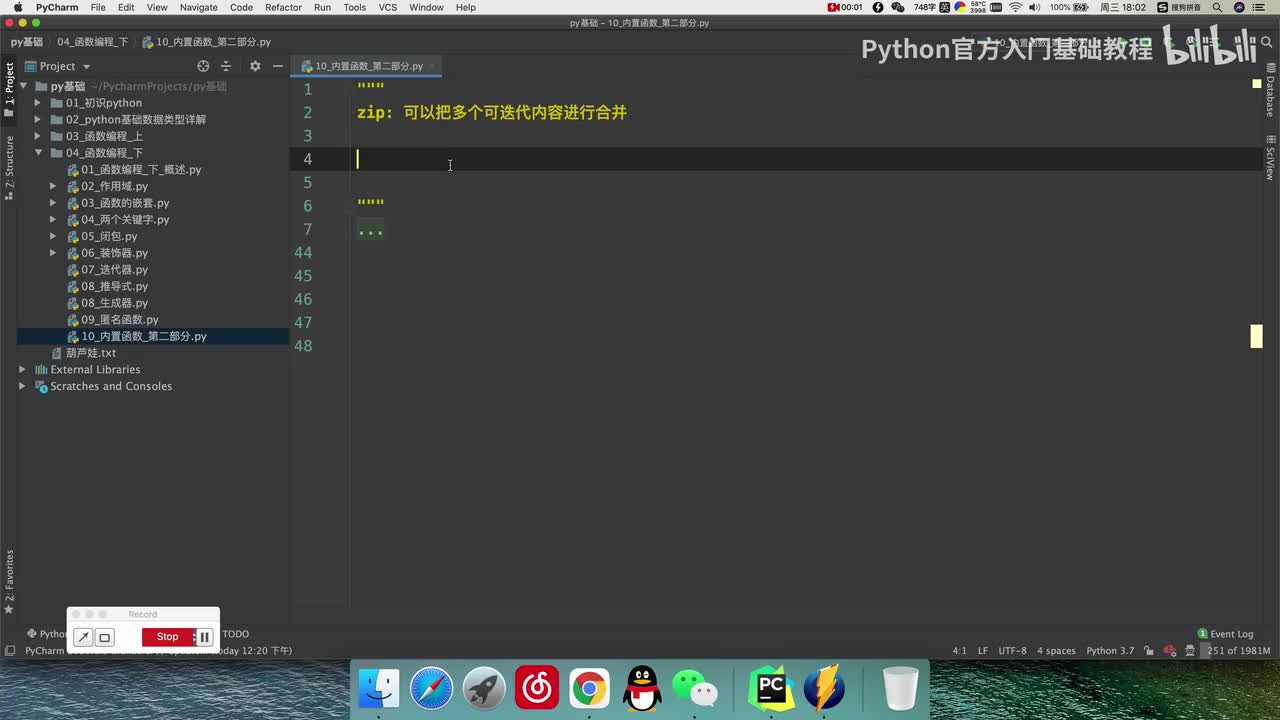Click the LF line separator in status bar

tap(982, 651)
